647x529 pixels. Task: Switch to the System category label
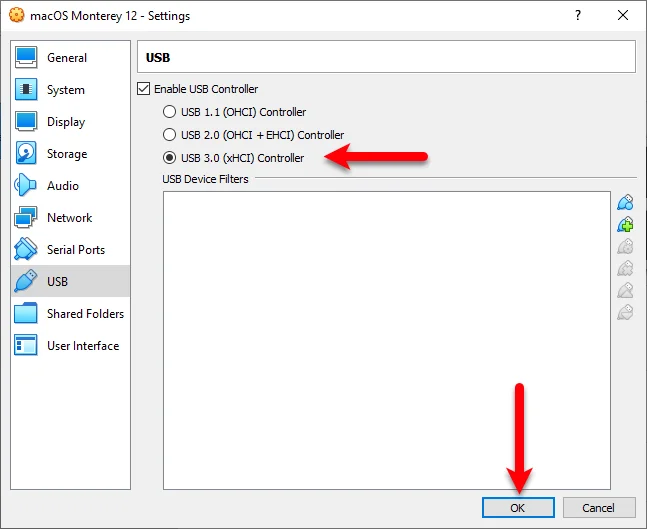[x=66, y=90]
